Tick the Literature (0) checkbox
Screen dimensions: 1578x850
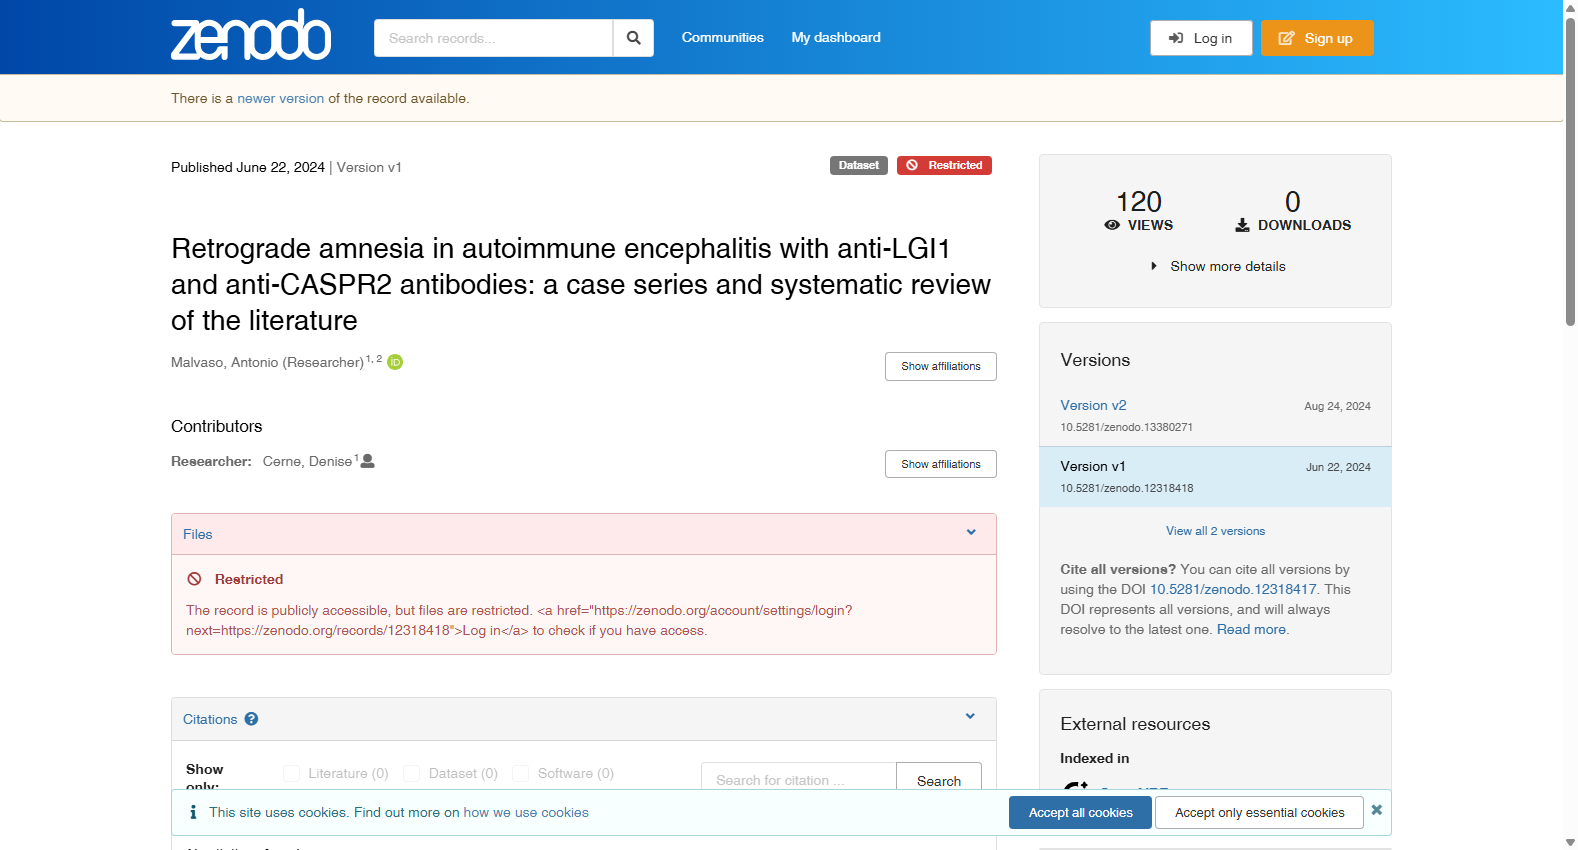tap(291, 773)
